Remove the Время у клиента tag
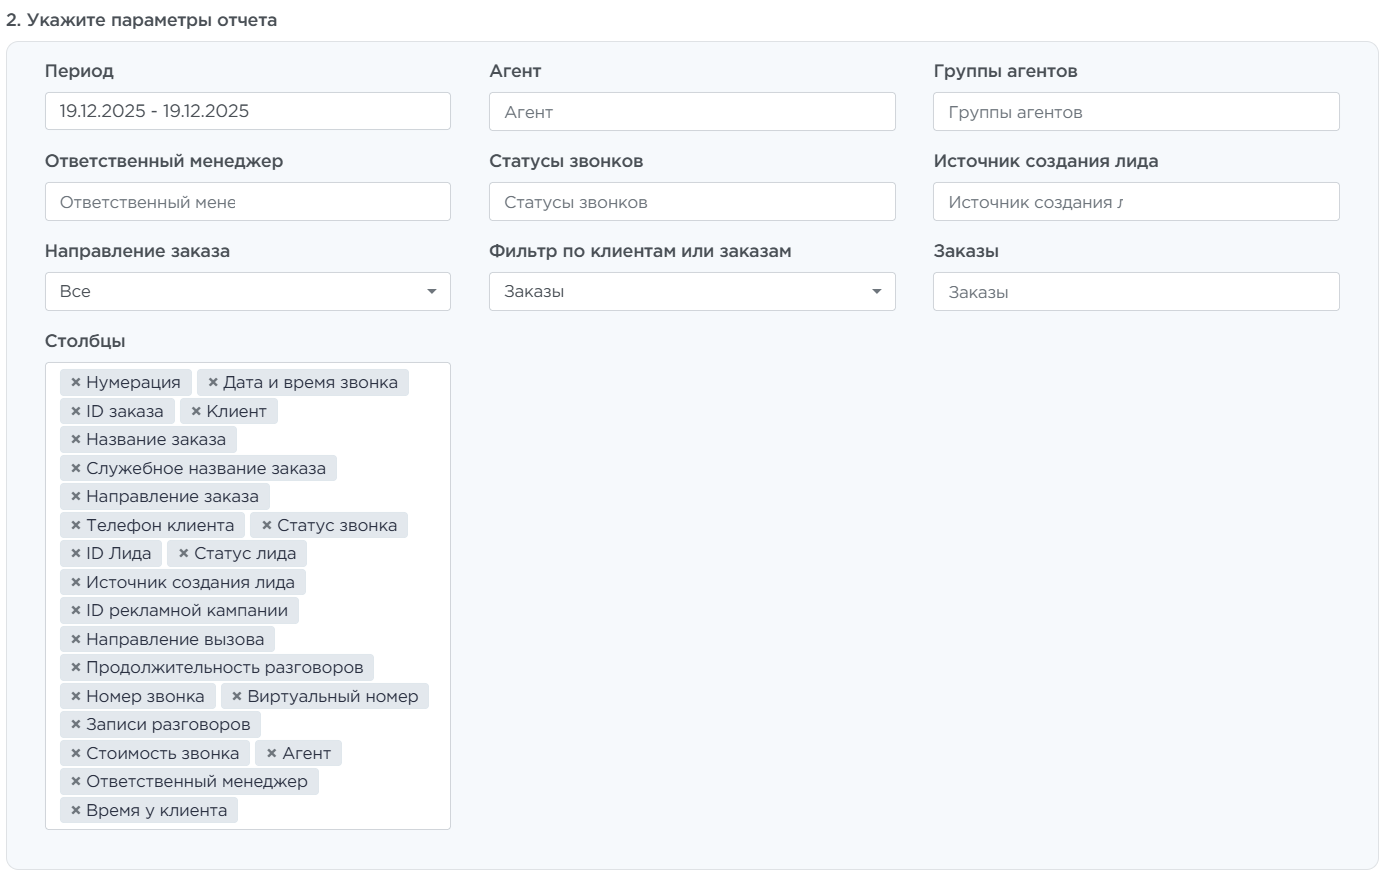The width and height of the screenshot is (1388, 879). click(x=75, y=810)
